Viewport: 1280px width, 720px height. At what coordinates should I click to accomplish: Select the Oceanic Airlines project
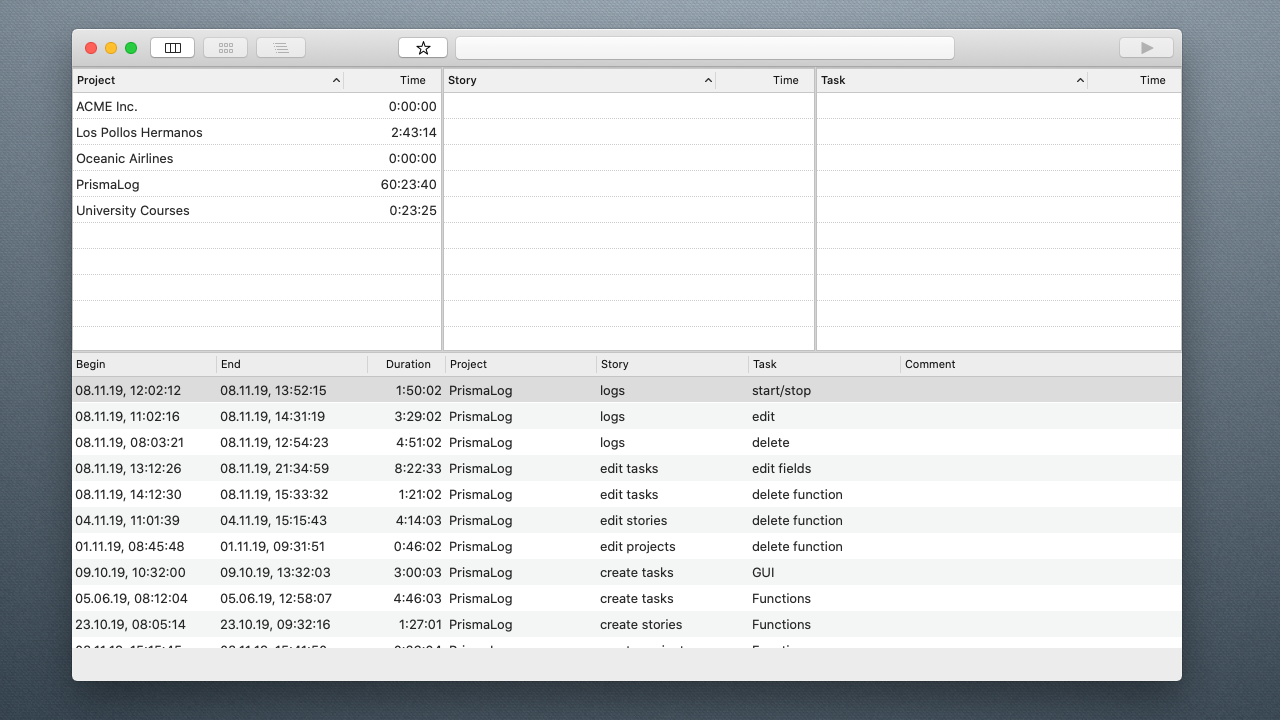point(257,158)
